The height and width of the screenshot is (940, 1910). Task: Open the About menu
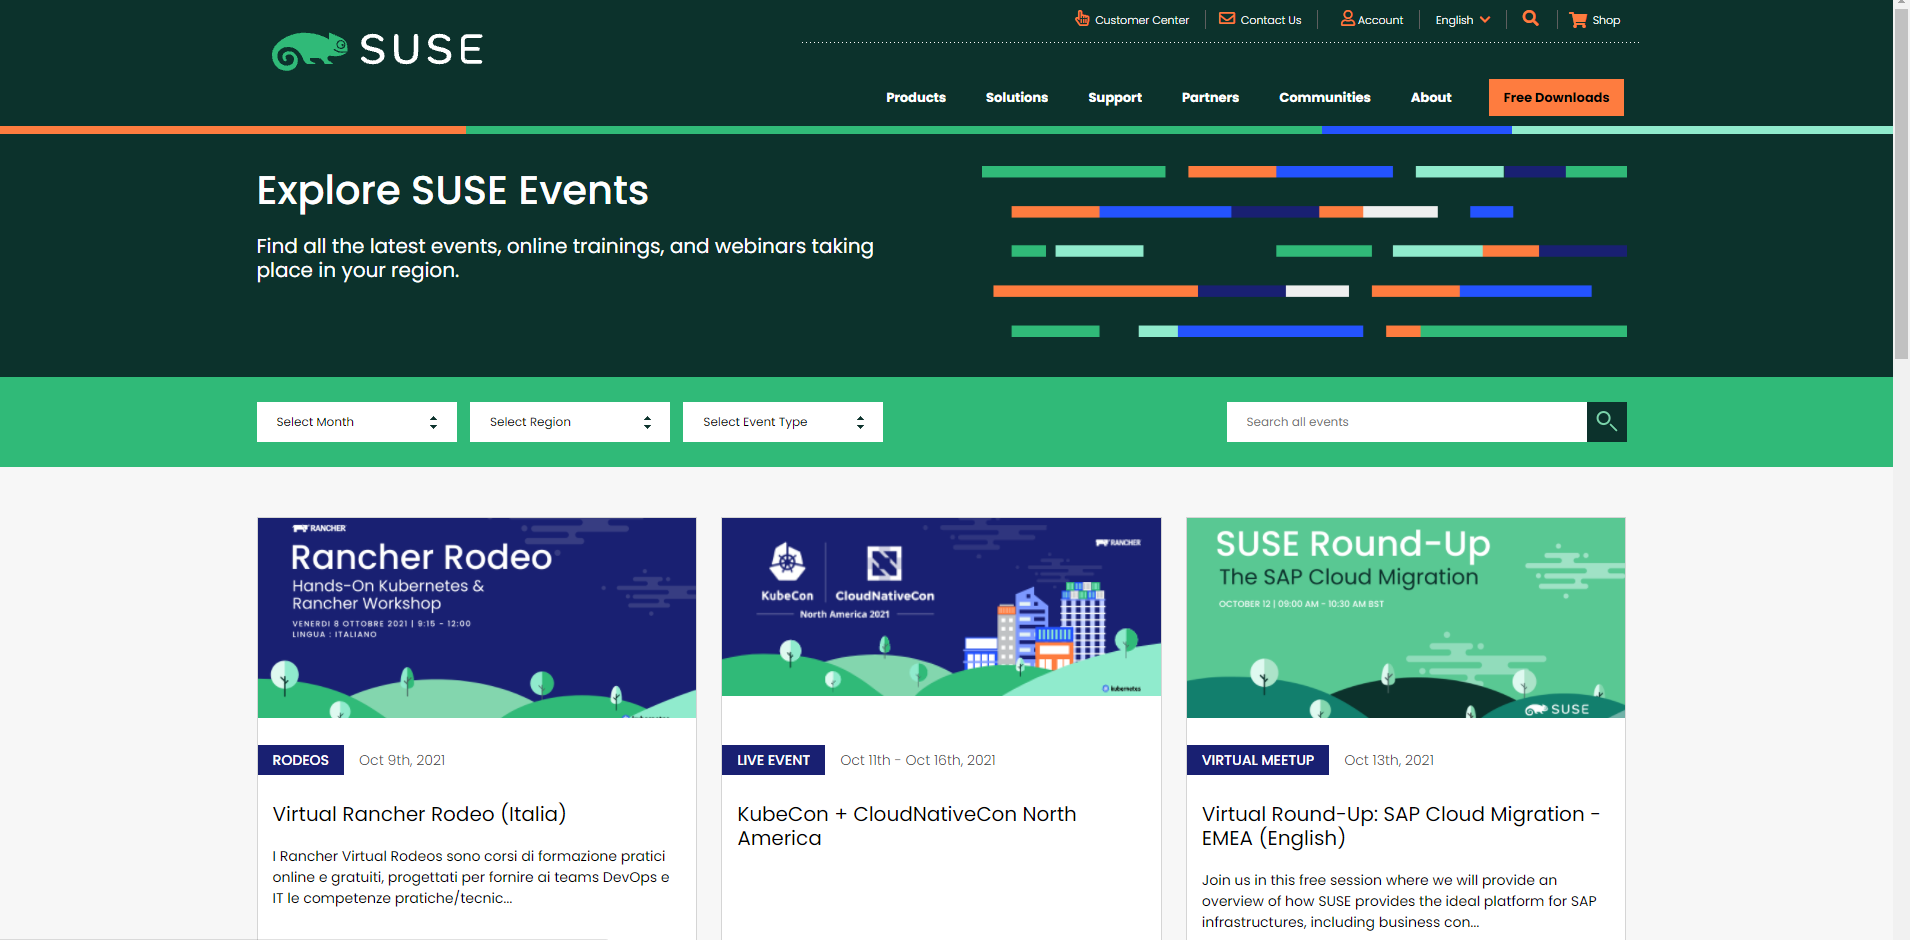tap(1430, 97)
